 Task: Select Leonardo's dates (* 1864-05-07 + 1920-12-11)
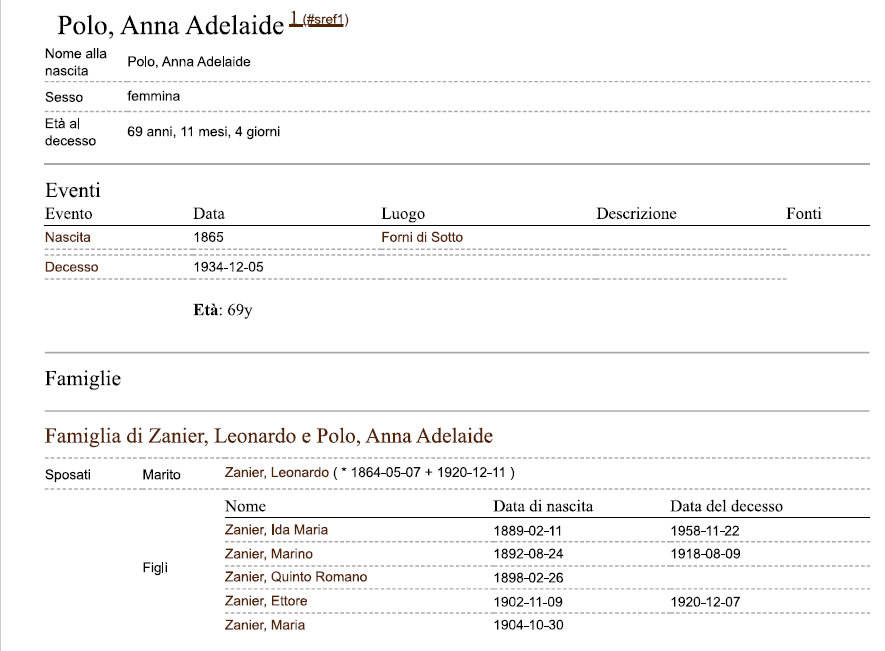click(424, 473)
